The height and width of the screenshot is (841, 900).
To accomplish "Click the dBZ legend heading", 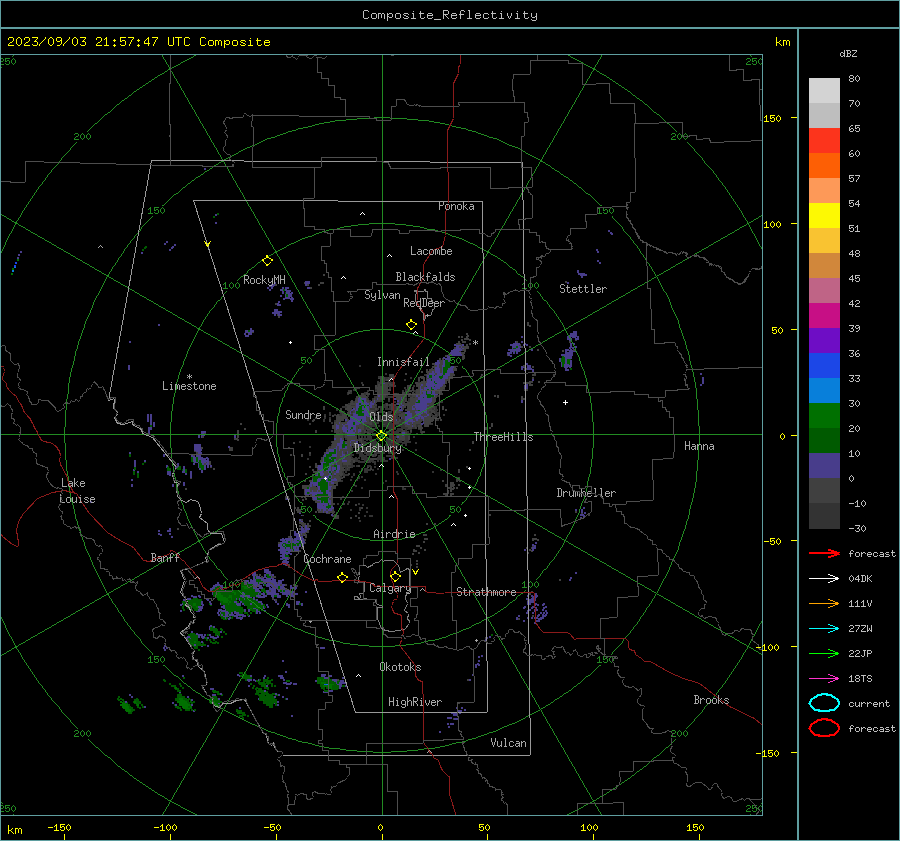I will click(x=848, y=53).
